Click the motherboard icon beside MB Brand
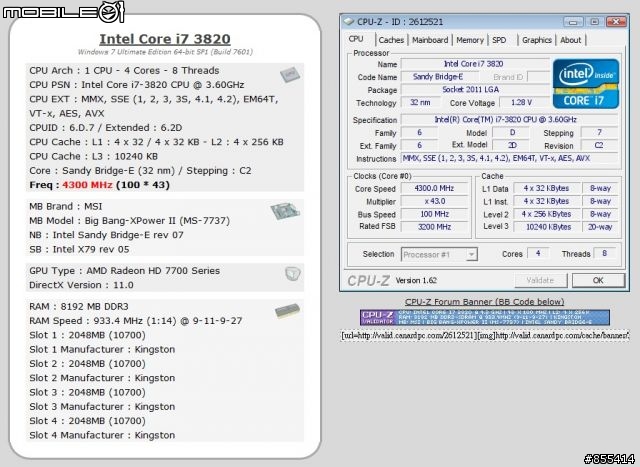Viewport: 640px width, 467px height. coord(285,211)
